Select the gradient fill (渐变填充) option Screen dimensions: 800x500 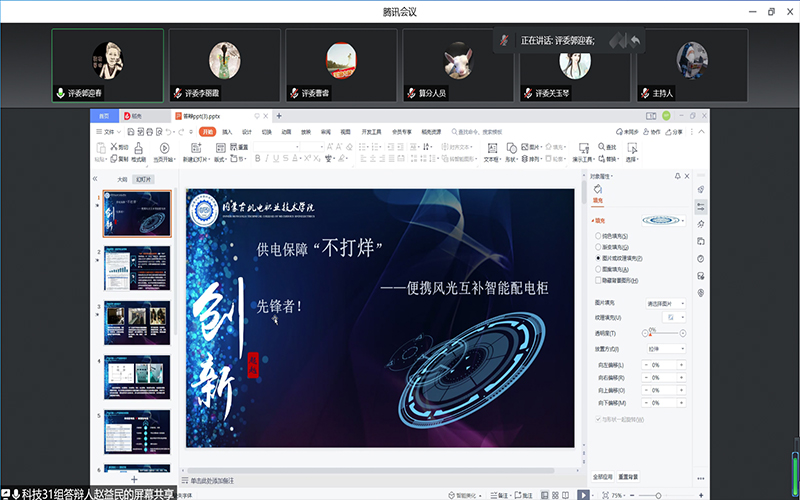coord(598,246)
